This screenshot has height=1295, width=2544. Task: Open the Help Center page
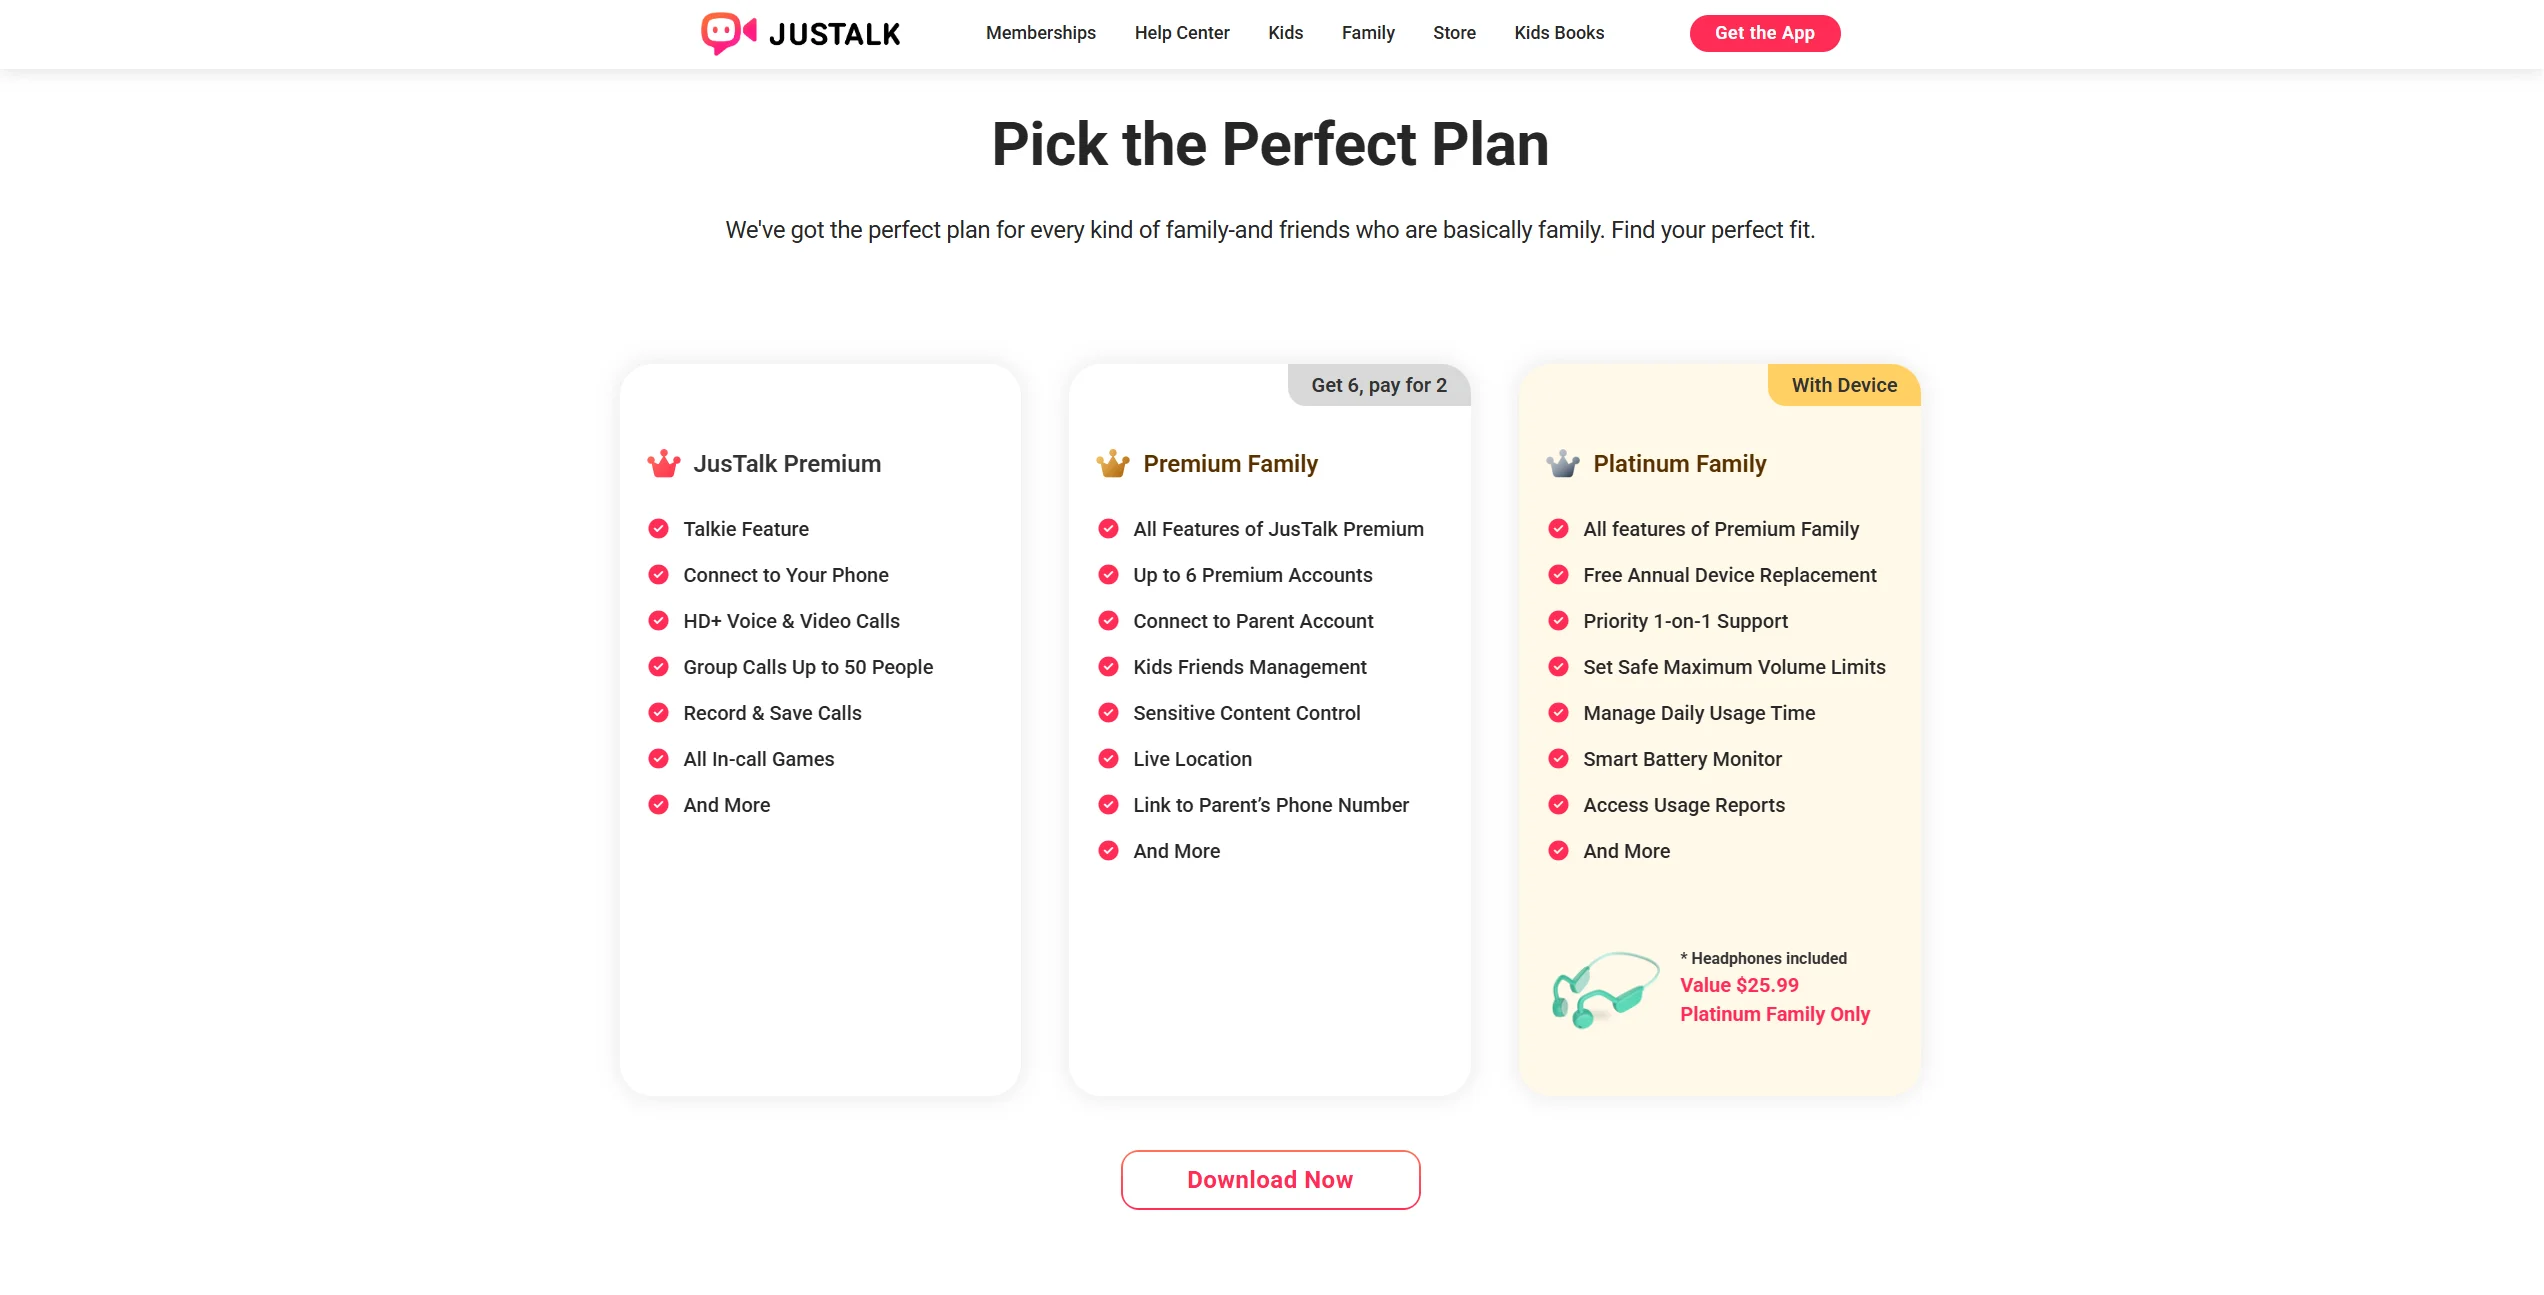click(1181, 33)
